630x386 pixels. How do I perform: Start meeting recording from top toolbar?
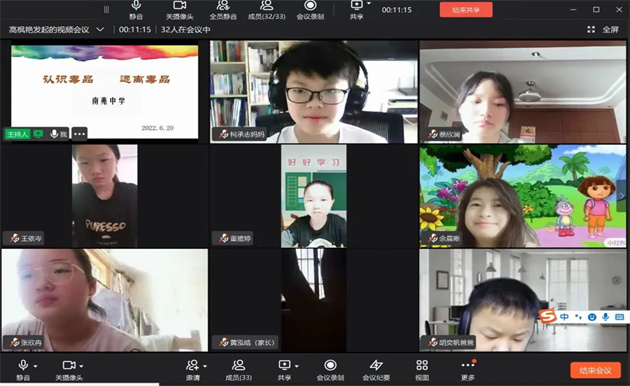310,10
